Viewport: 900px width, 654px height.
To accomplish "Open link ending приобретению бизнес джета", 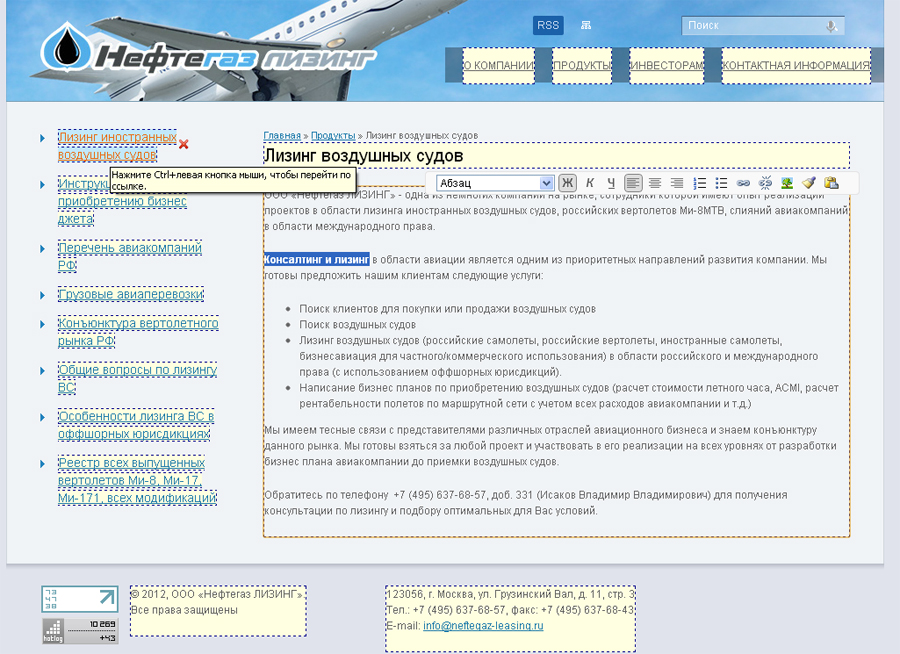I will 122,210.
